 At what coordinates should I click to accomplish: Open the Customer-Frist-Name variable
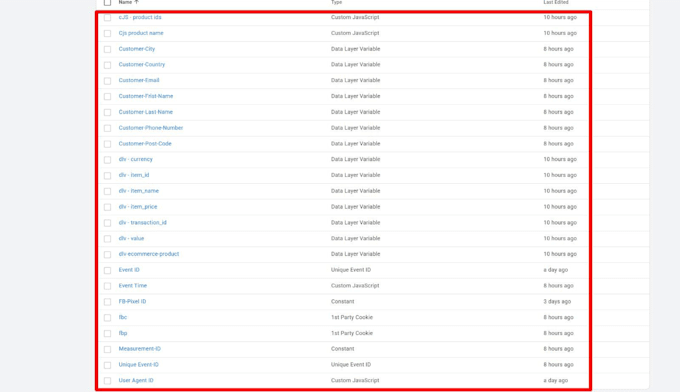[146, 96]
